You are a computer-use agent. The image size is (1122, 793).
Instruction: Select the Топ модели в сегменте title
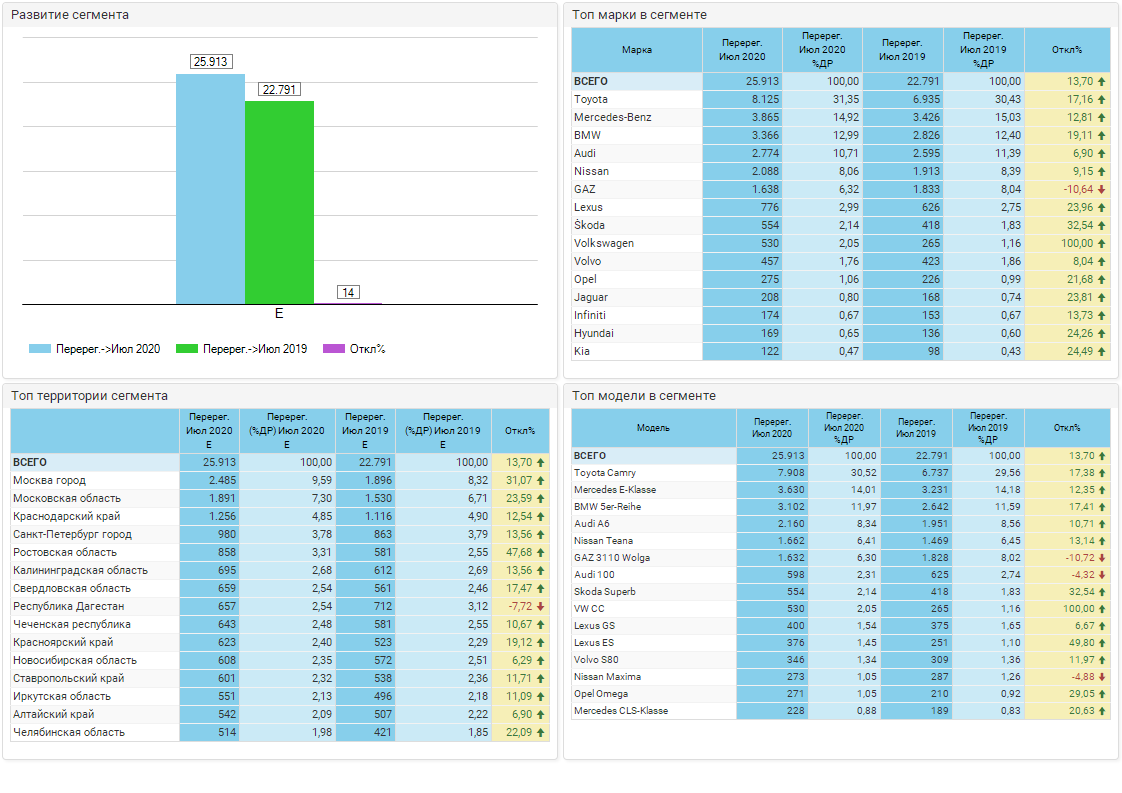643,396
